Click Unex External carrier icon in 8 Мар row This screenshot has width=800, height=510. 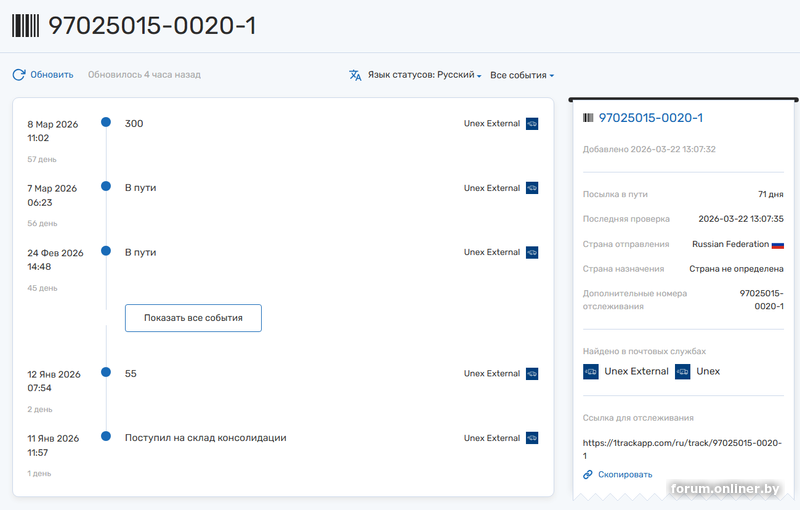[532, 124]
